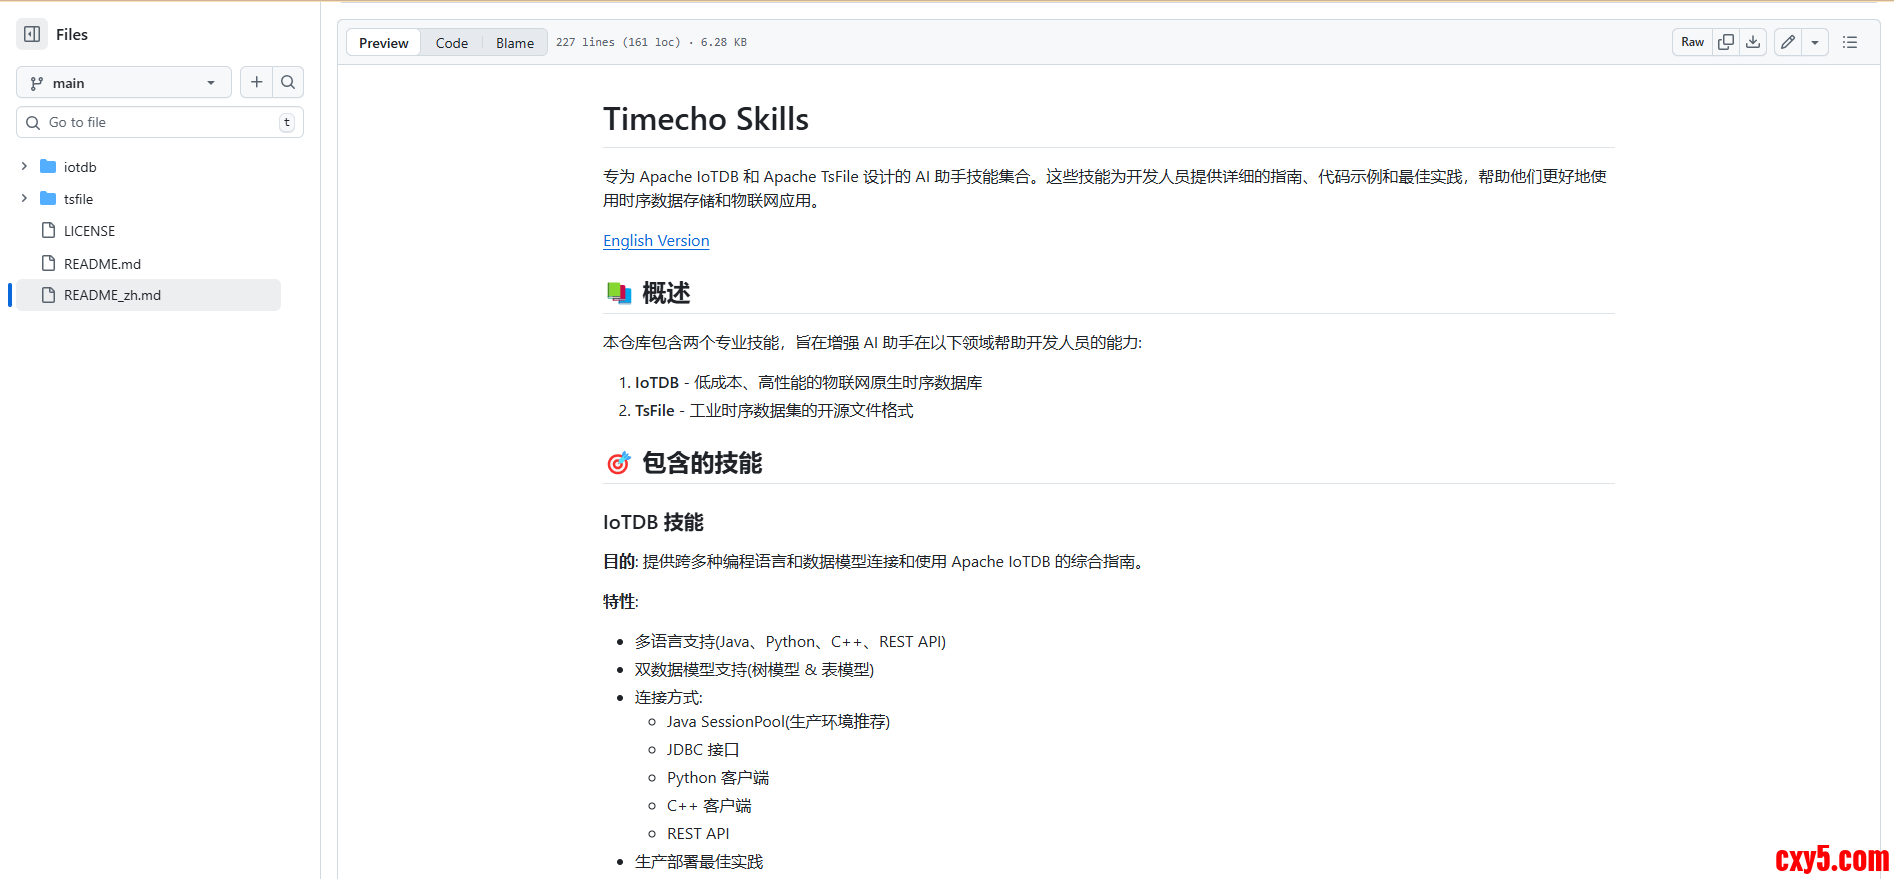
Task: Show the document outline
Action: pyautogui.click(x=1850, y=42)
